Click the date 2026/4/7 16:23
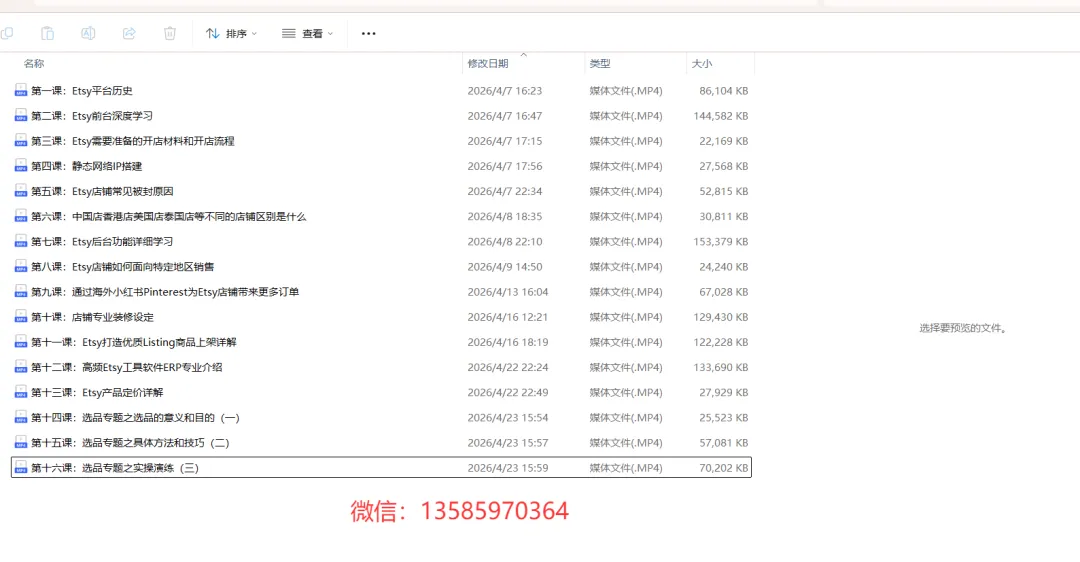1080x562 pixels. click(x=505, y=90)
